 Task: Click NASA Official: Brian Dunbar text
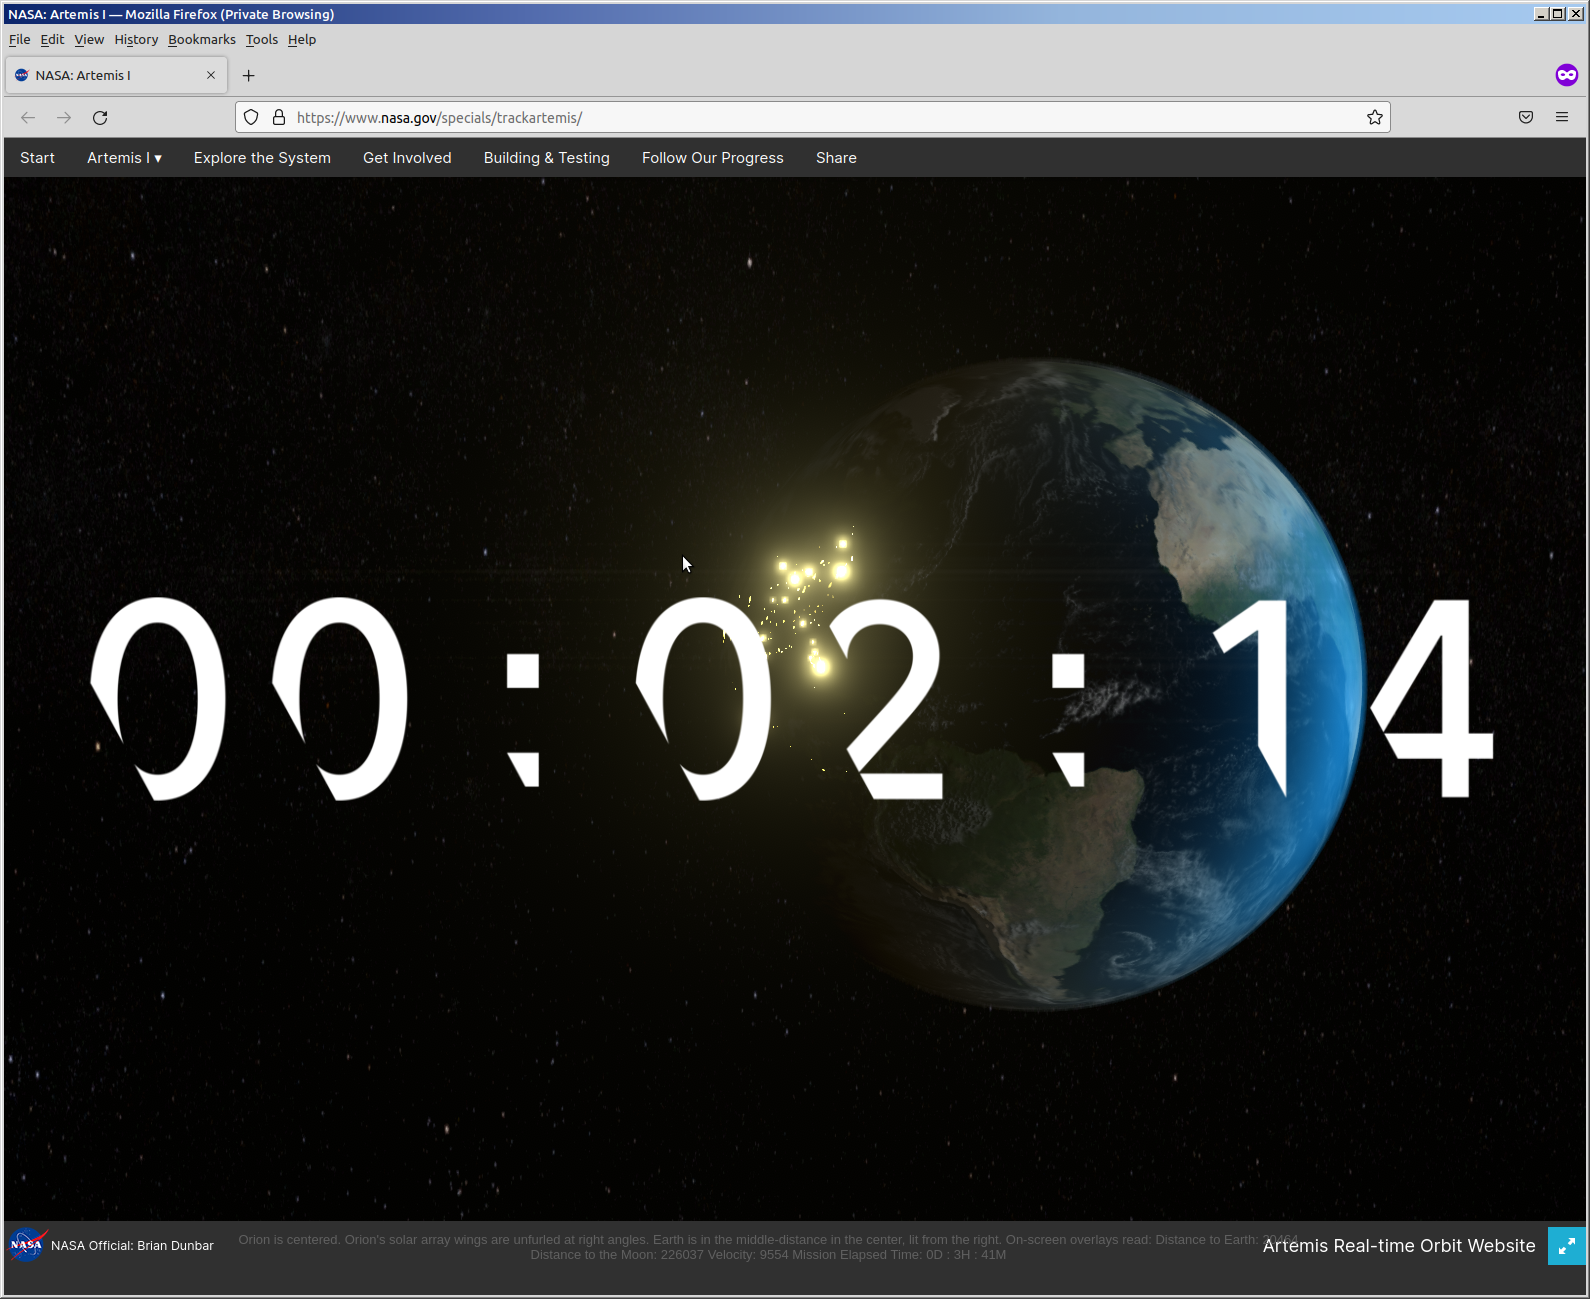click(x=132, y=1246)
